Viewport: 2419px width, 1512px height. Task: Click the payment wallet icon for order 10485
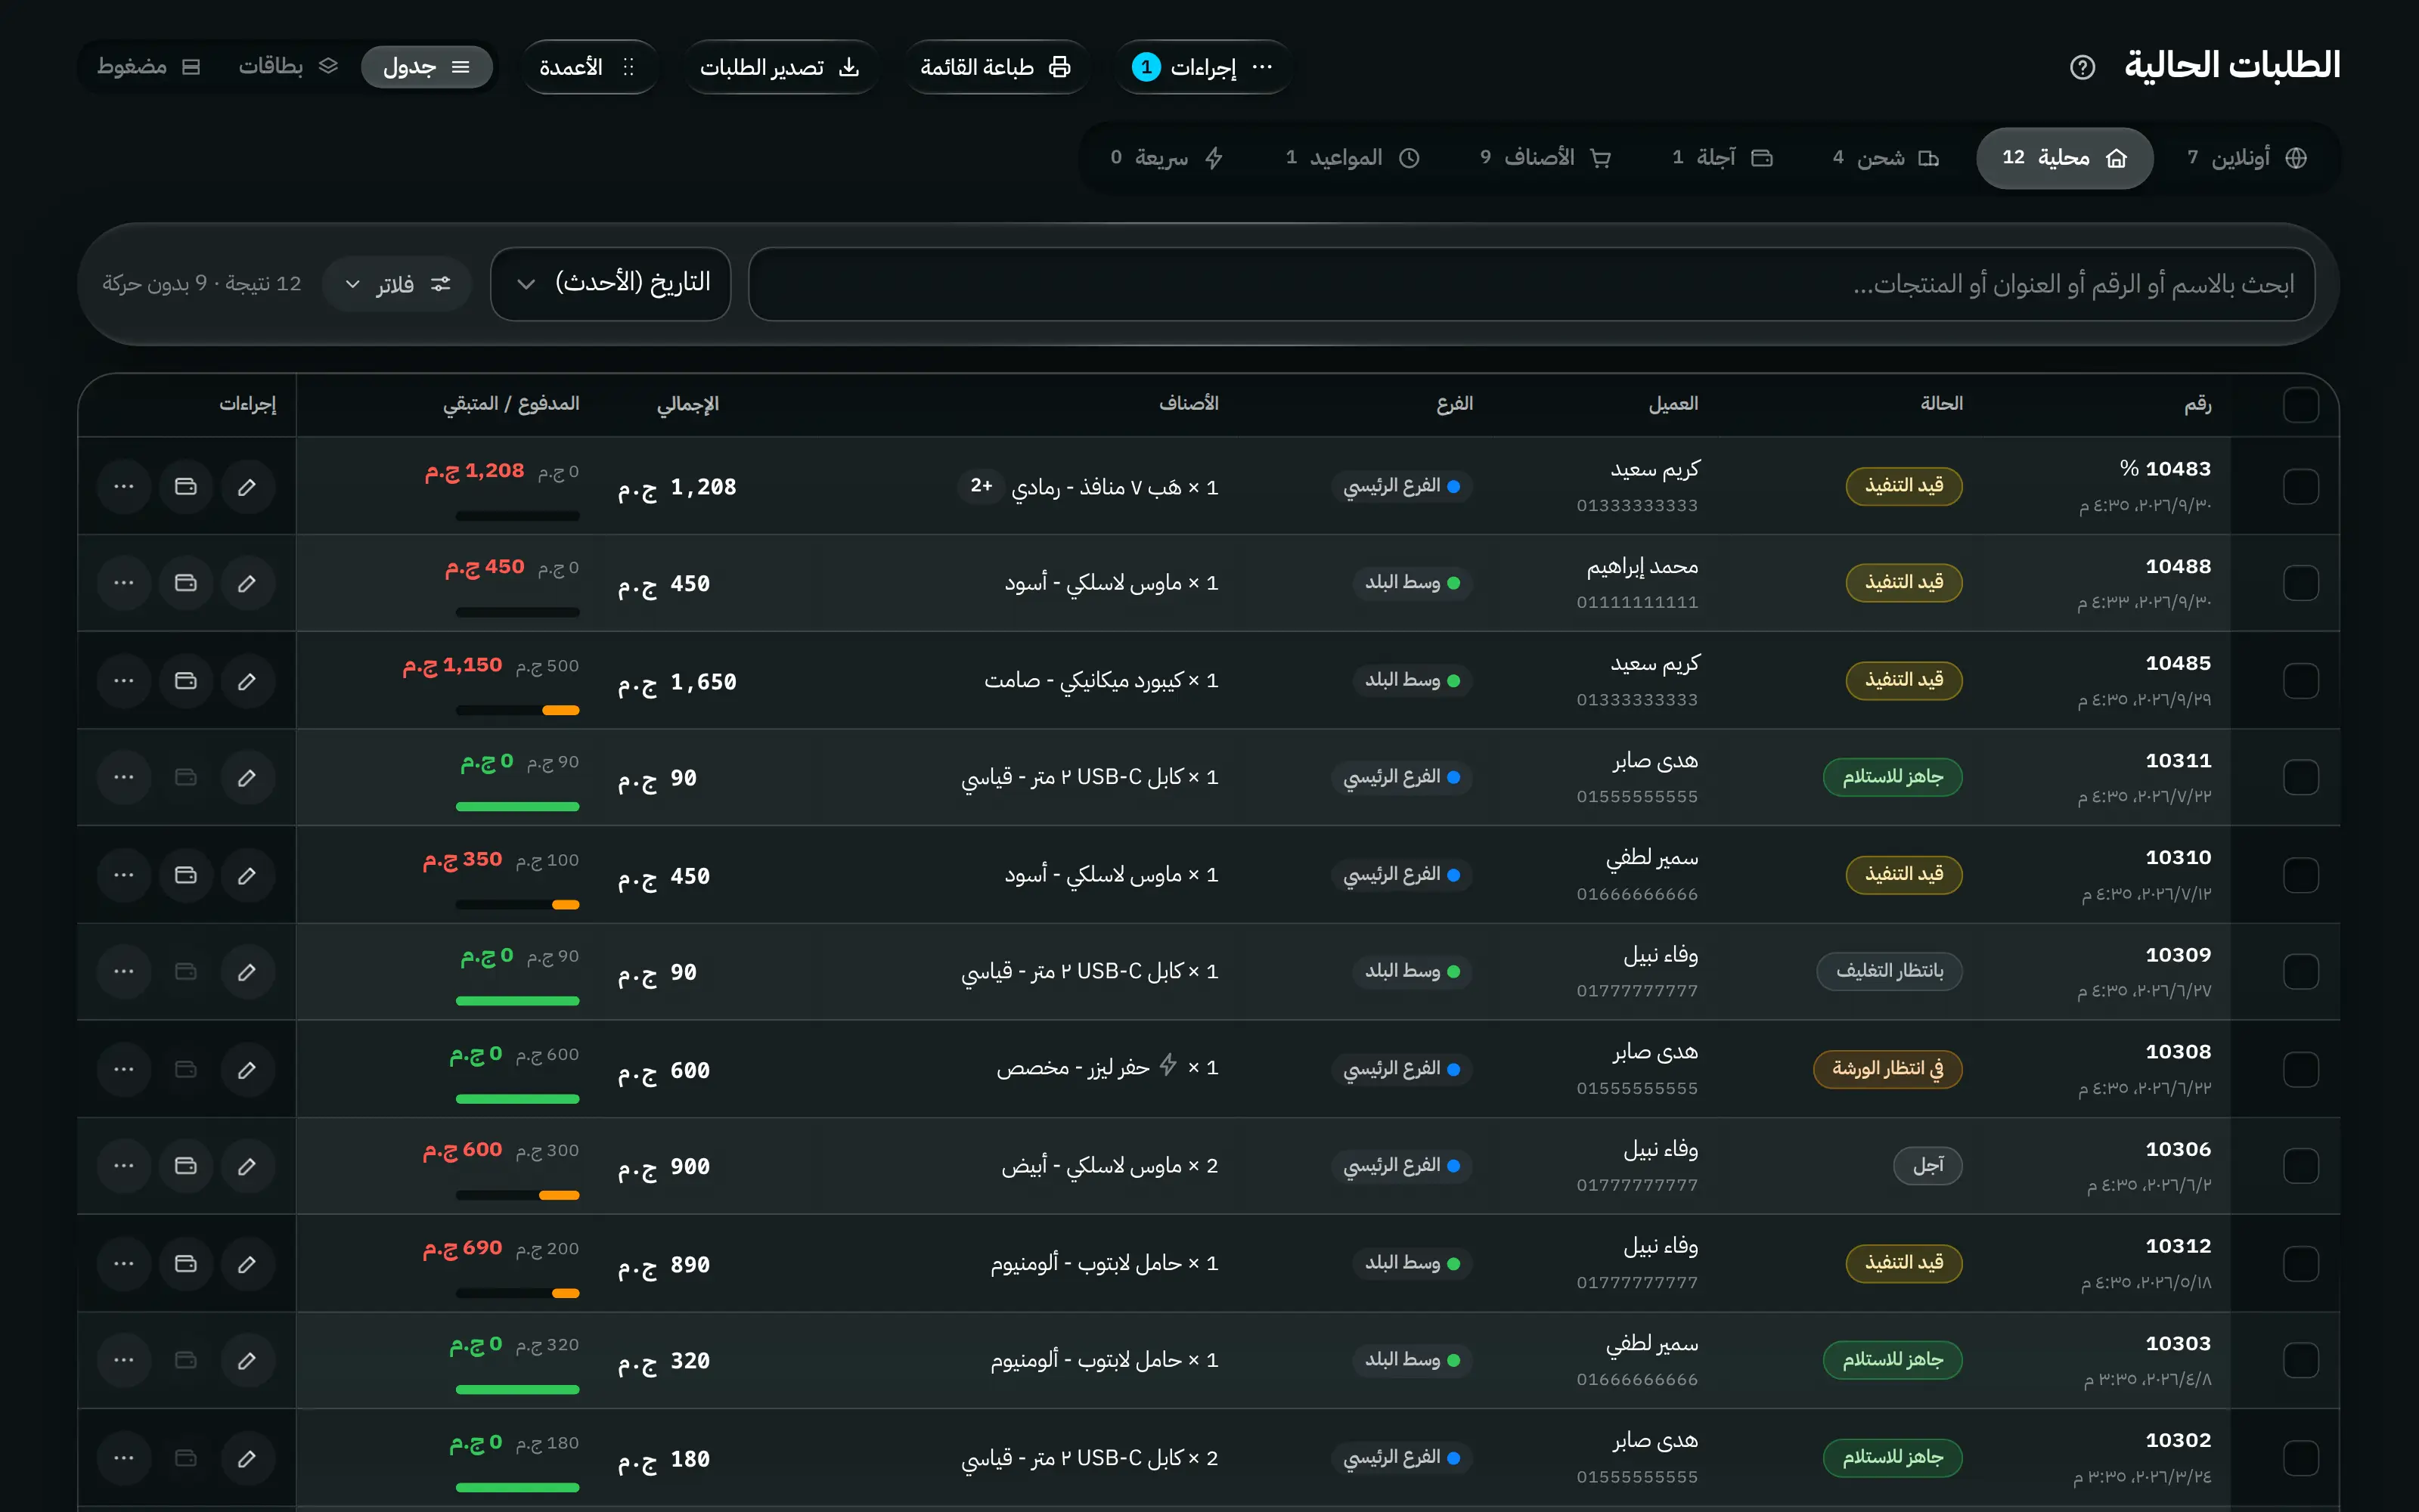pyautogui.click(x=186, y=681)
